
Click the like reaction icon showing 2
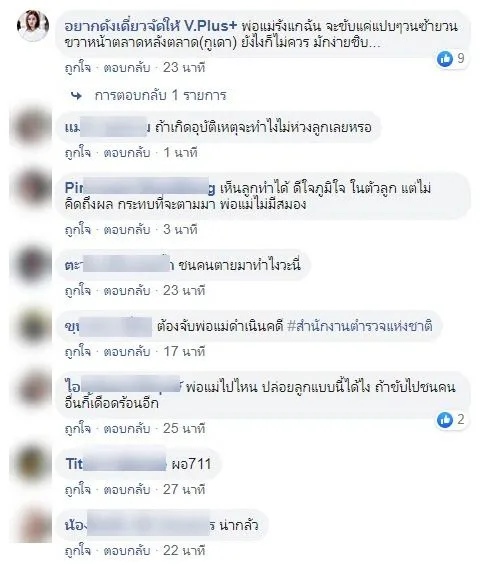[x=445, y=419]
